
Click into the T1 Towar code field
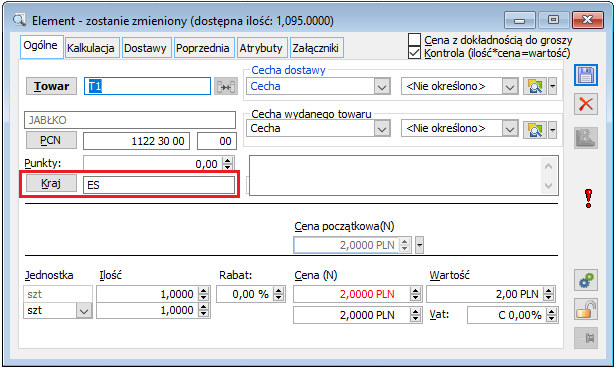[147, 86]
